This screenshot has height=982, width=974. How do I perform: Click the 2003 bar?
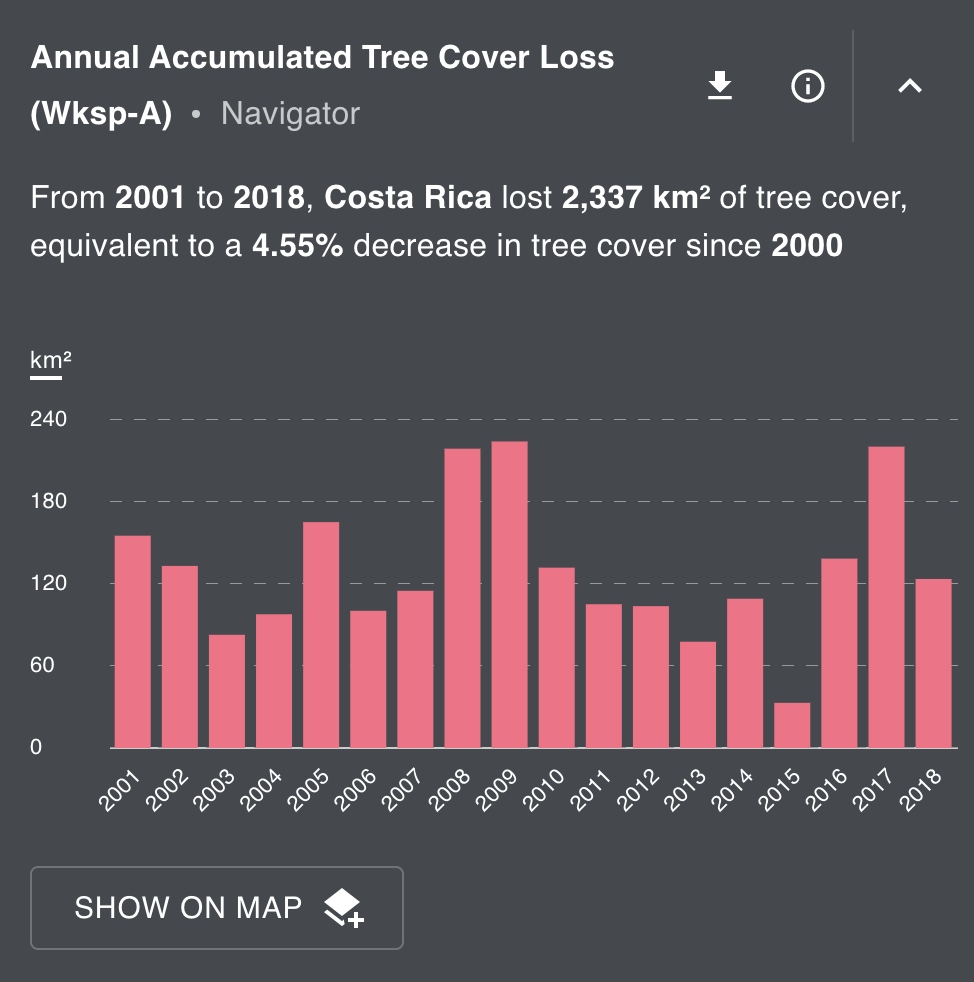(227, 691)
